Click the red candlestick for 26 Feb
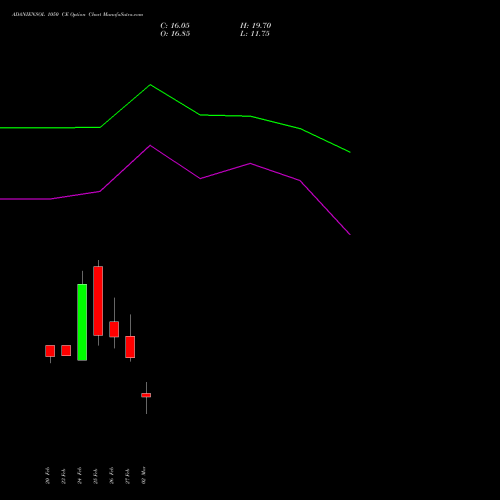This screenshot has width=500, height=500. [114, 329]
